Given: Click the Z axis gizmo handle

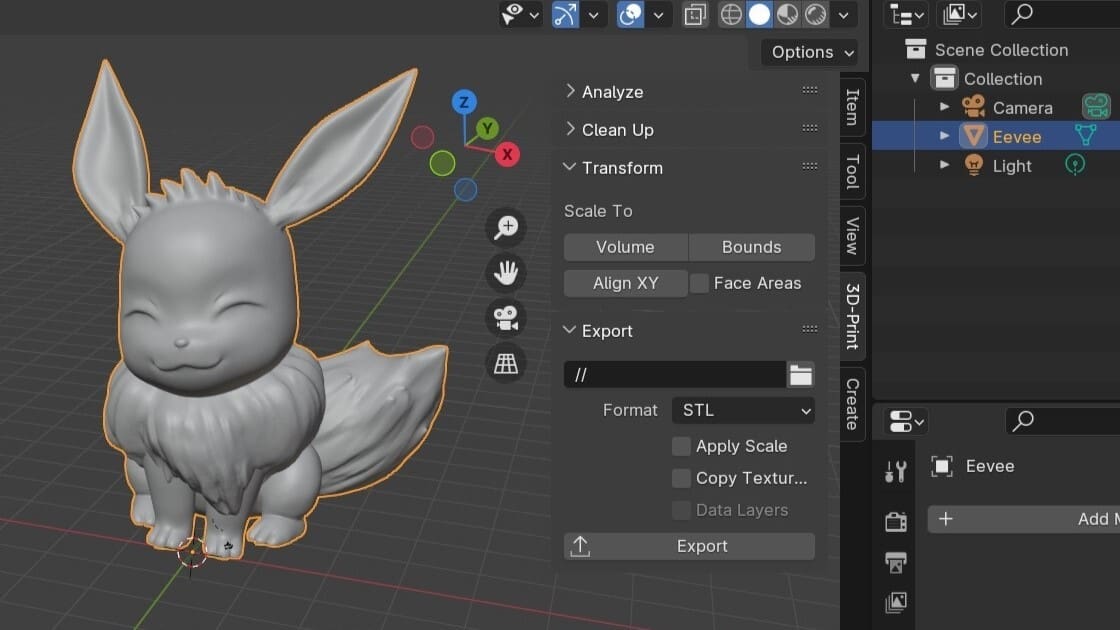Looking at the screenshot, I should (x=464, y=102).
